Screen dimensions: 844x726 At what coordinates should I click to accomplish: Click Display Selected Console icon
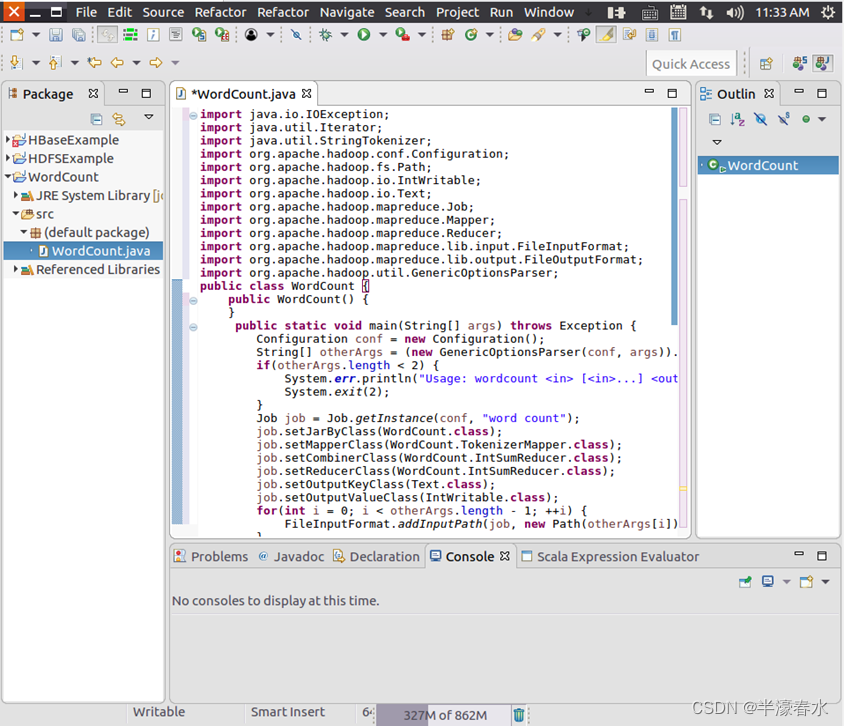pyautogui.click(x=768, y=582)
